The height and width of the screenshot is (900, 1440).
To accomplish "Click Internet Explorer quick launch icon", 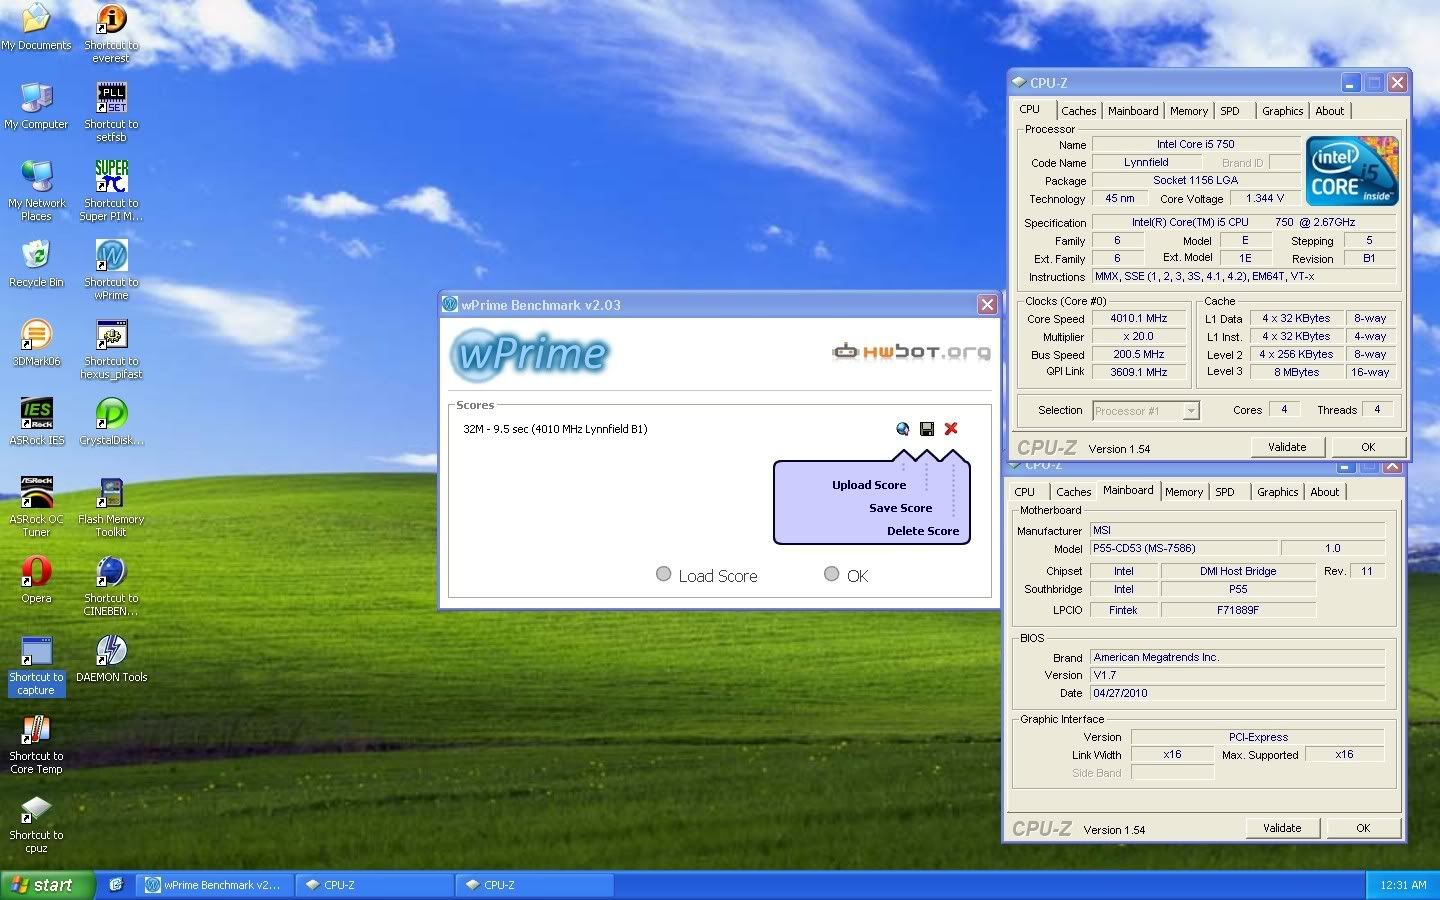I will pyautogui.click(x=116, y=884).
